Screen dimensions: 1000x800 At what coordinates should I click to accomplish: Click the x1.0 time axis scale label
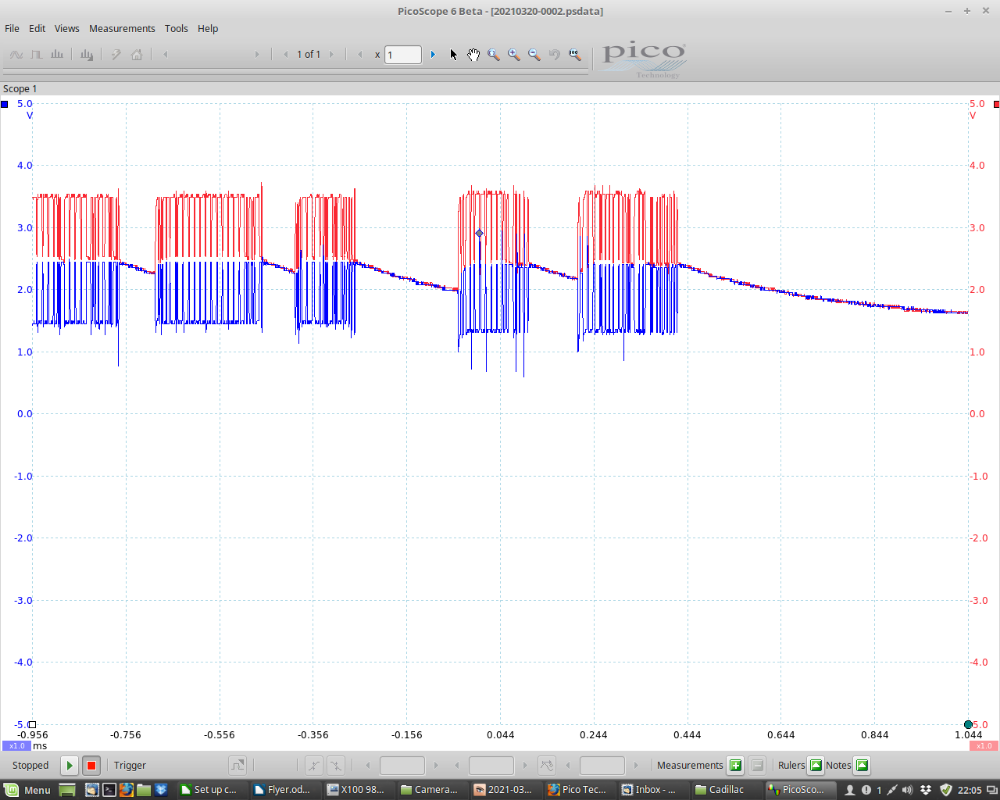pos(15,746)
